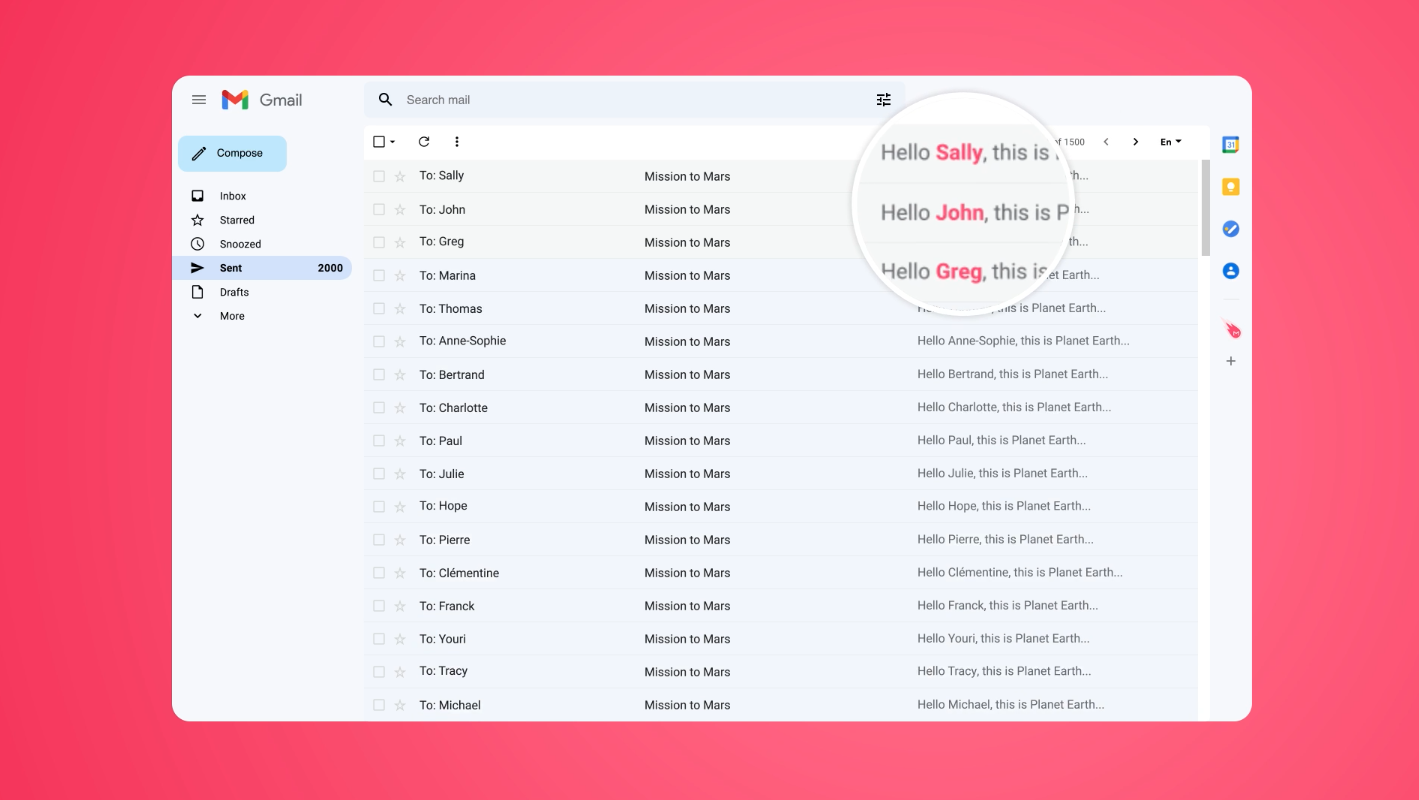
Task: Open search filter options icon
Action: pos(883,100)
